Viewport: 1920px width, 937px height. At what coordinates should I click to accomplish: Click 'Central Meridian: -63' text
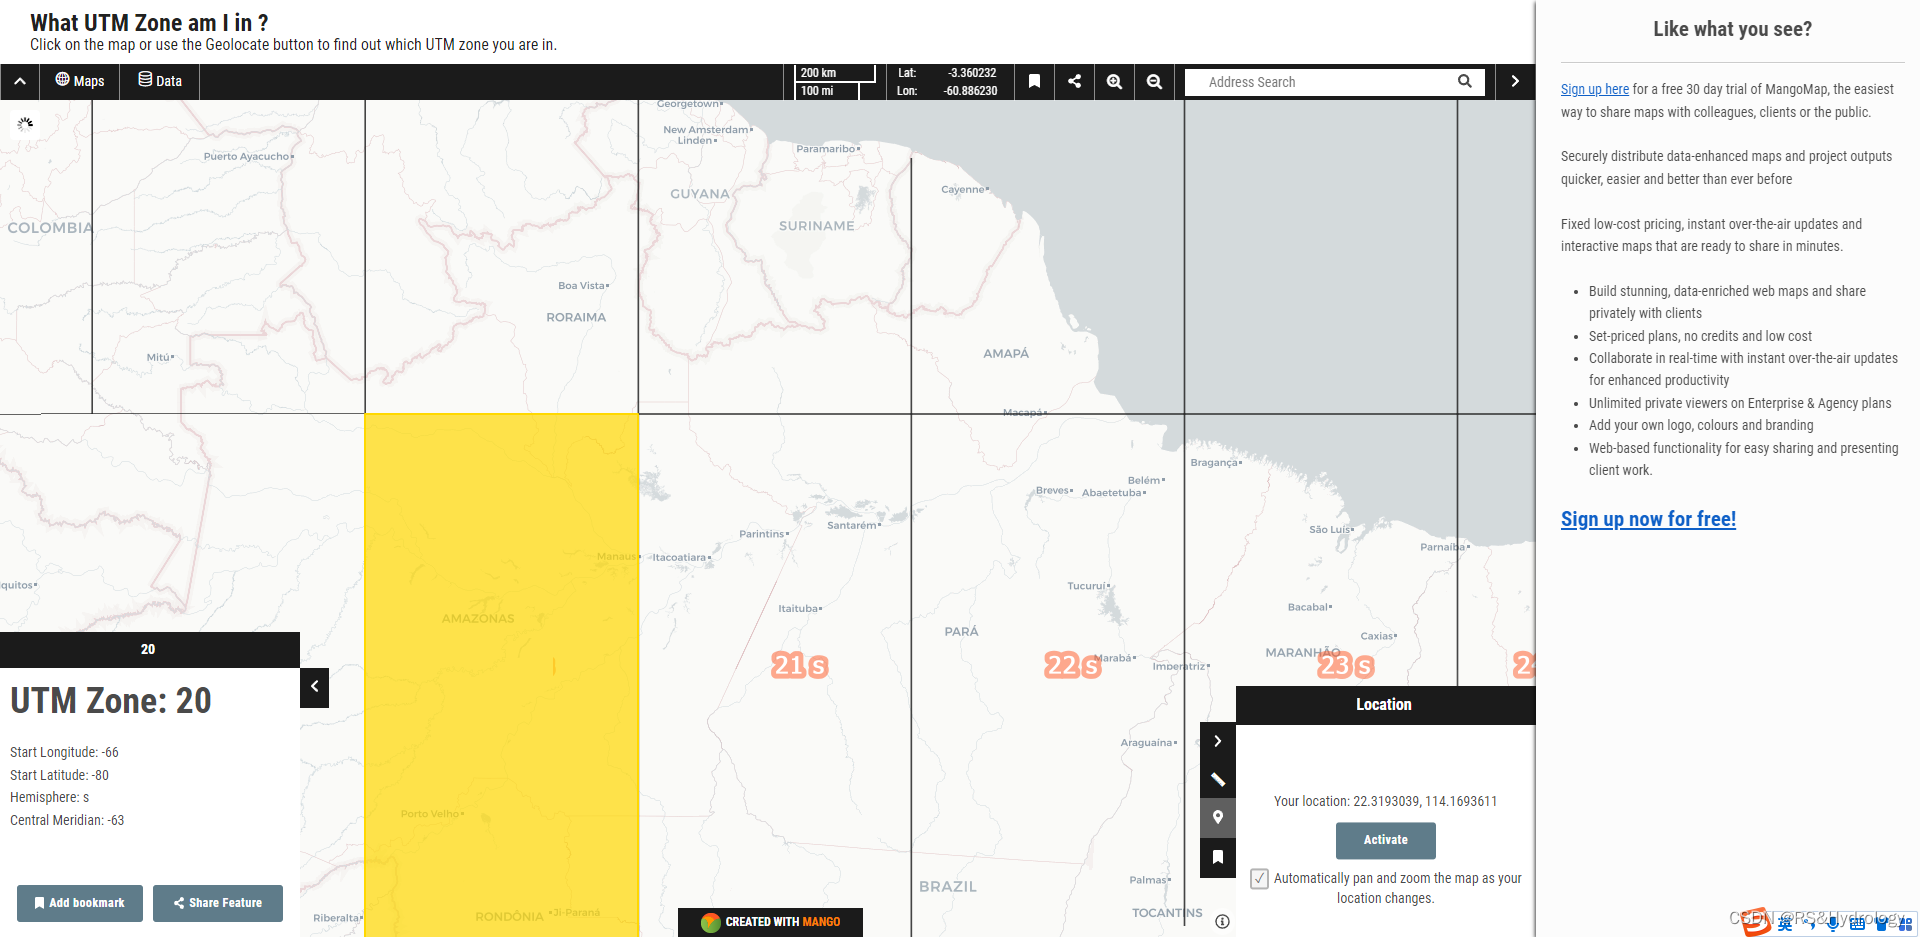click(67, 820)
